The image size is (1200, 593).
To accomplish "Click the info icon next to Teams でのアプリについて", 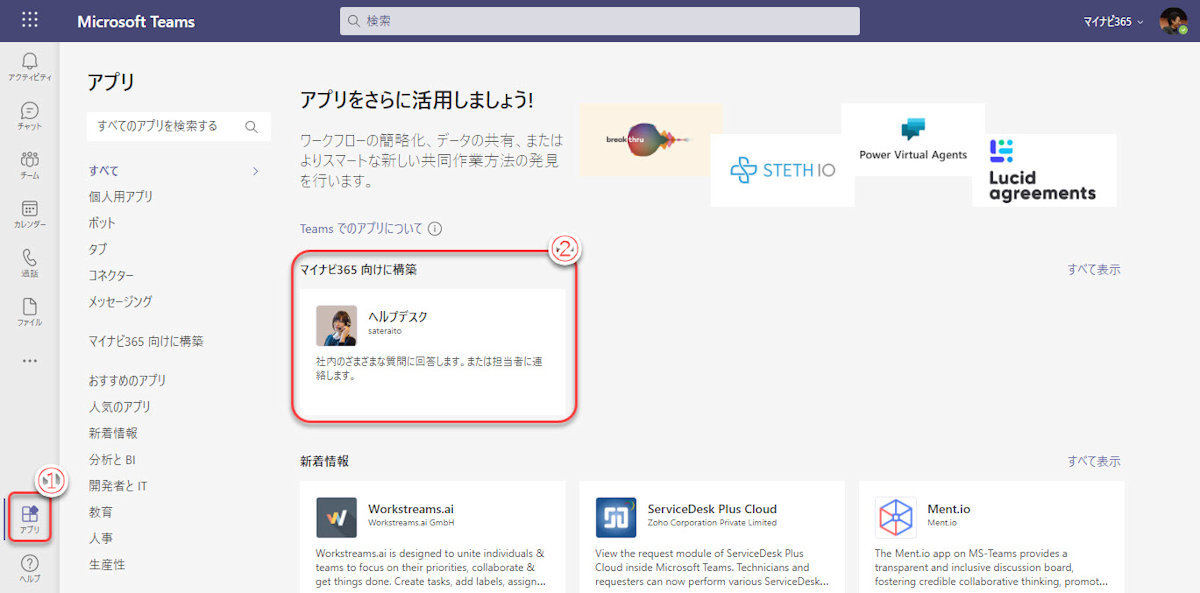I will click(x=435, y=229).
